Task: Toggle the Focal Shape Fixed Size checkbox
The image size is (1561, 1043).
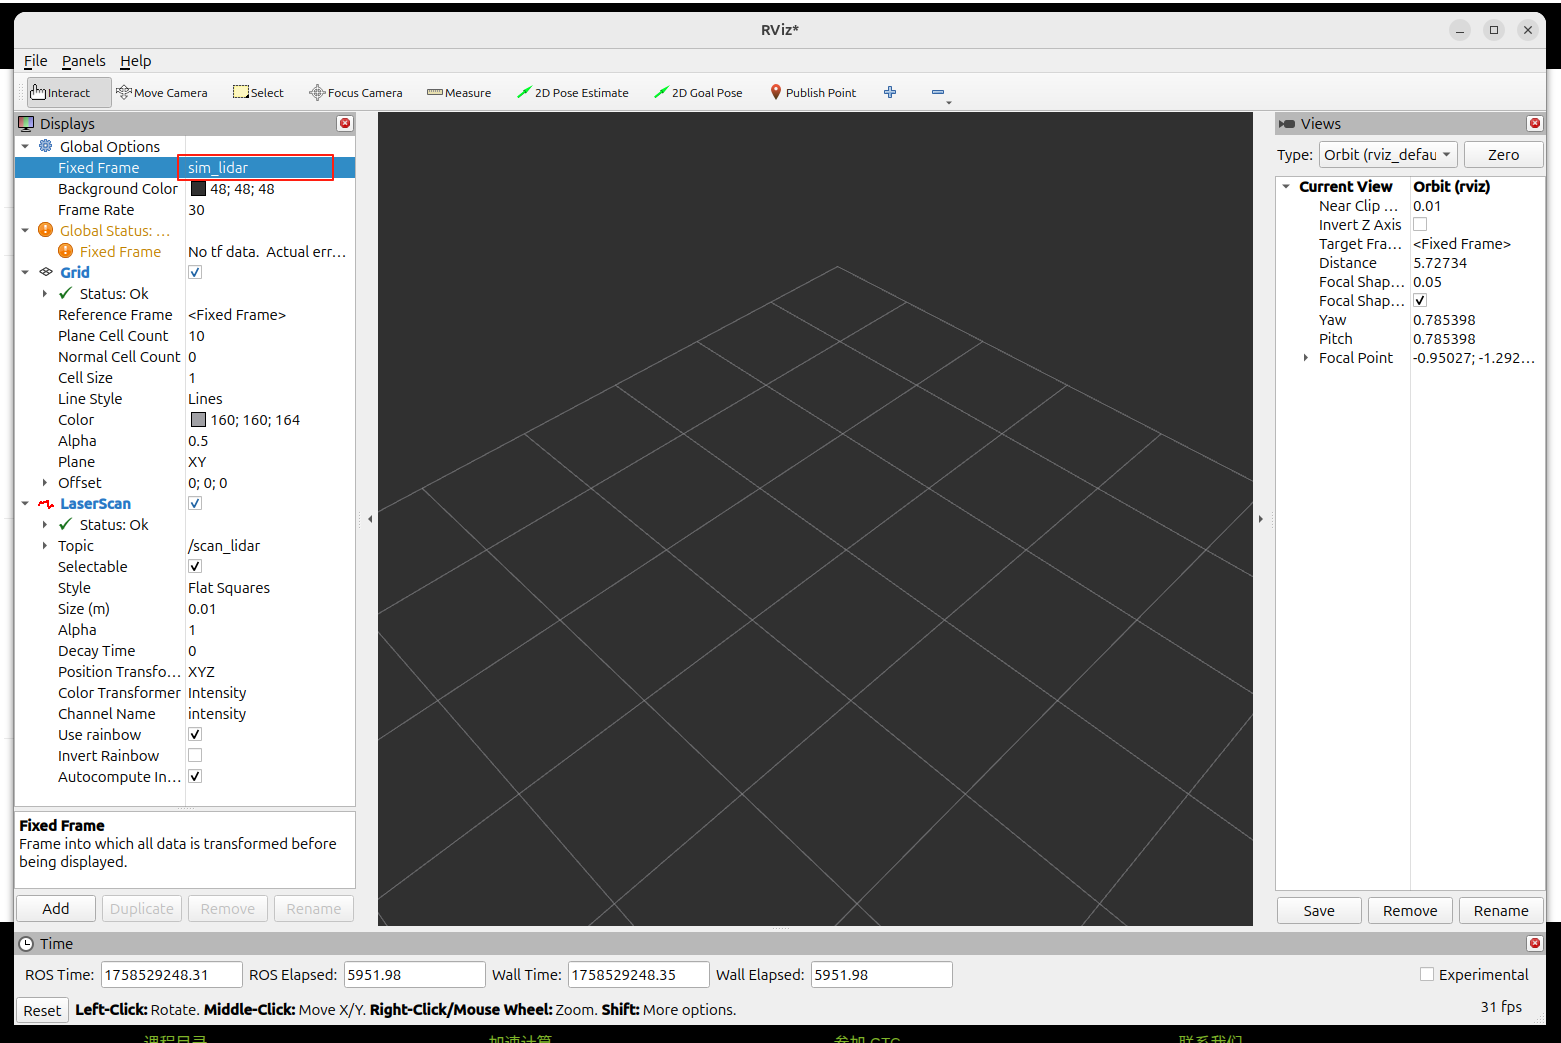Action: click(1420, 300)
